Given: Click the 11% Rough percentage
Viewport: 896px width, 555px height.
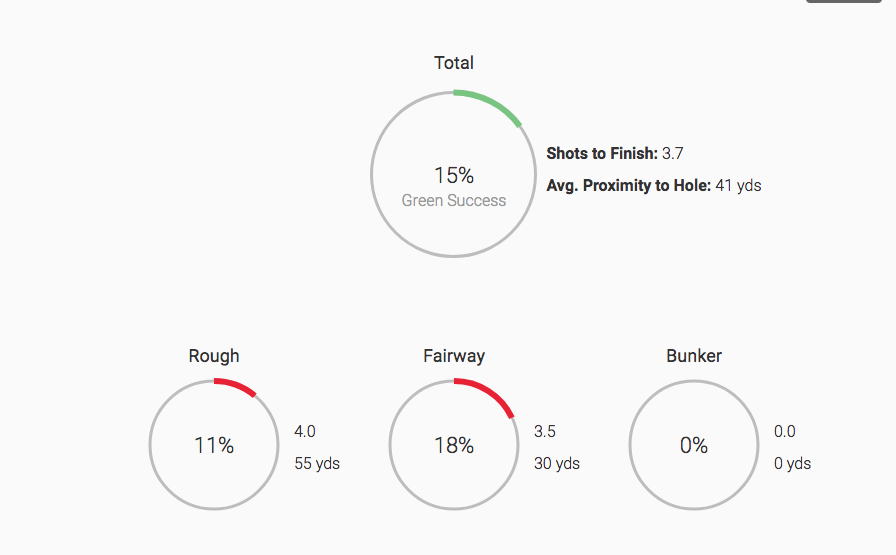Looking at the screenshot, I should click(x=214, y=445).
